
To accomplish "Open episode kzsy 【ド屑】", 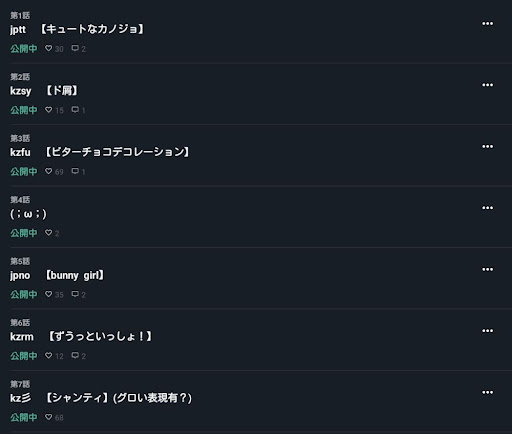I will 44,91.
